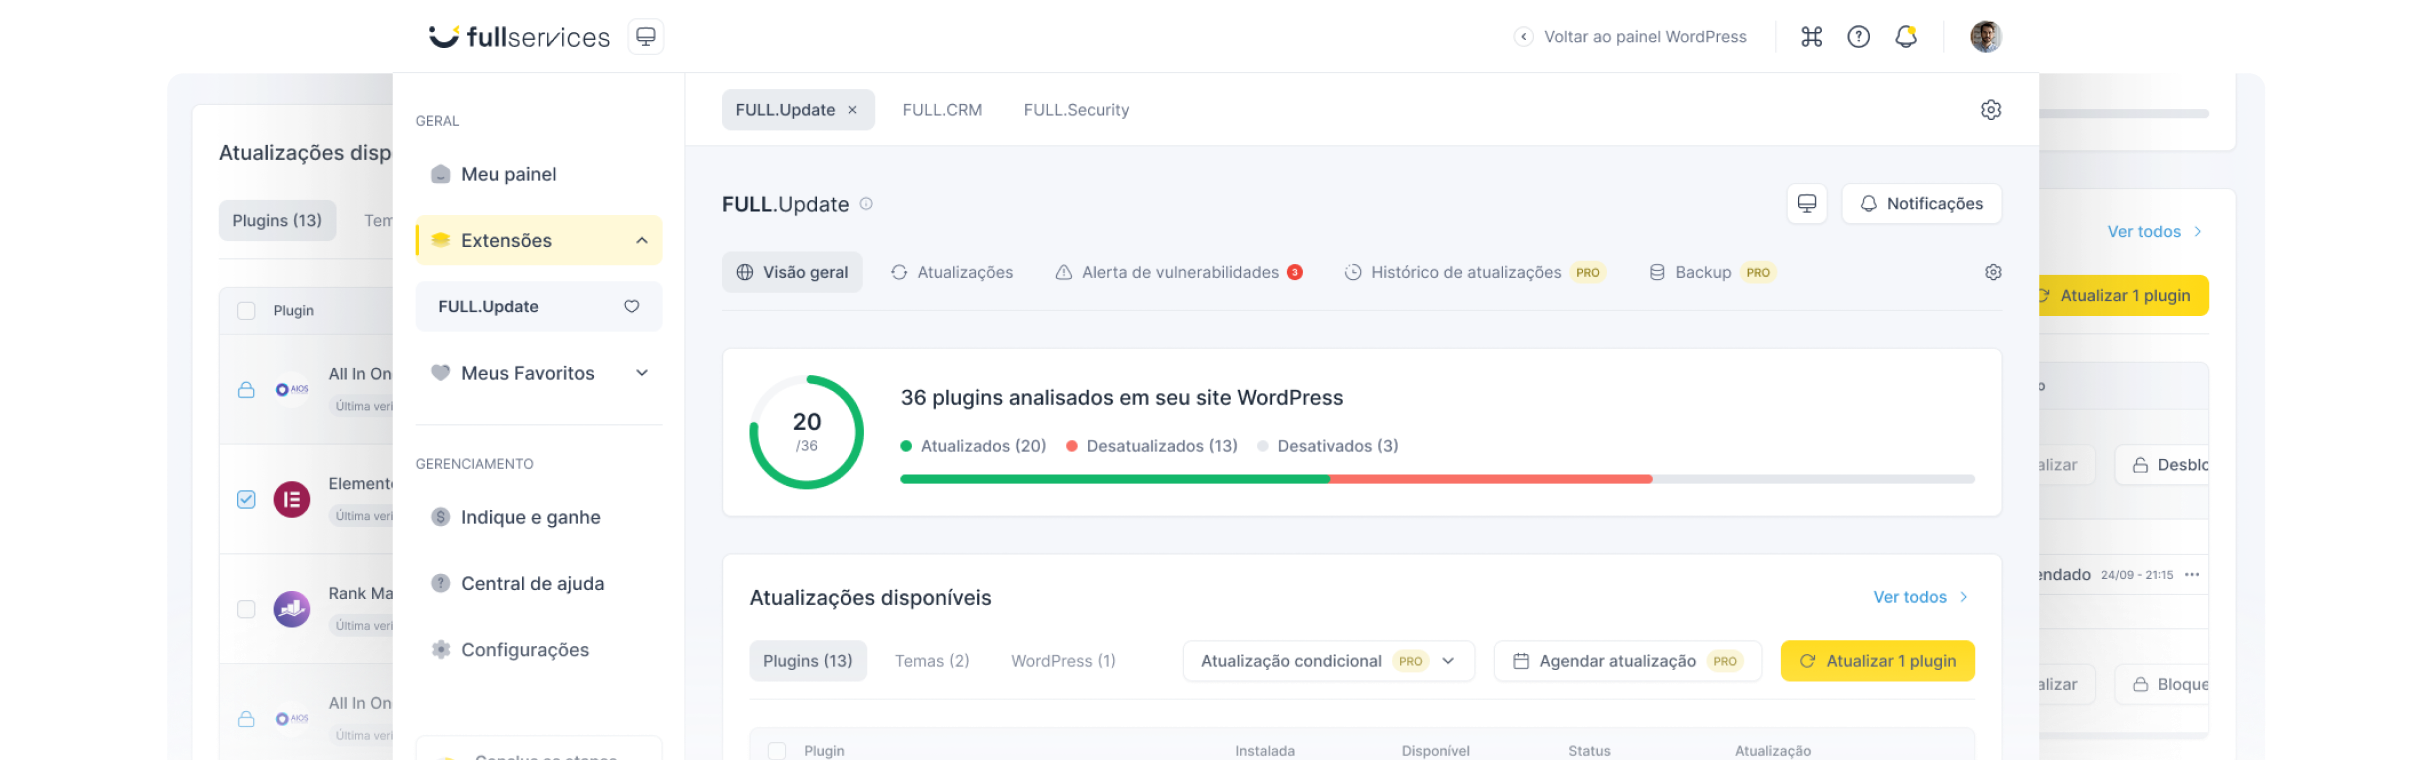
Task: Click the command shortcut icon in header
Action: pyautogui.click(x=1811, y=37)
